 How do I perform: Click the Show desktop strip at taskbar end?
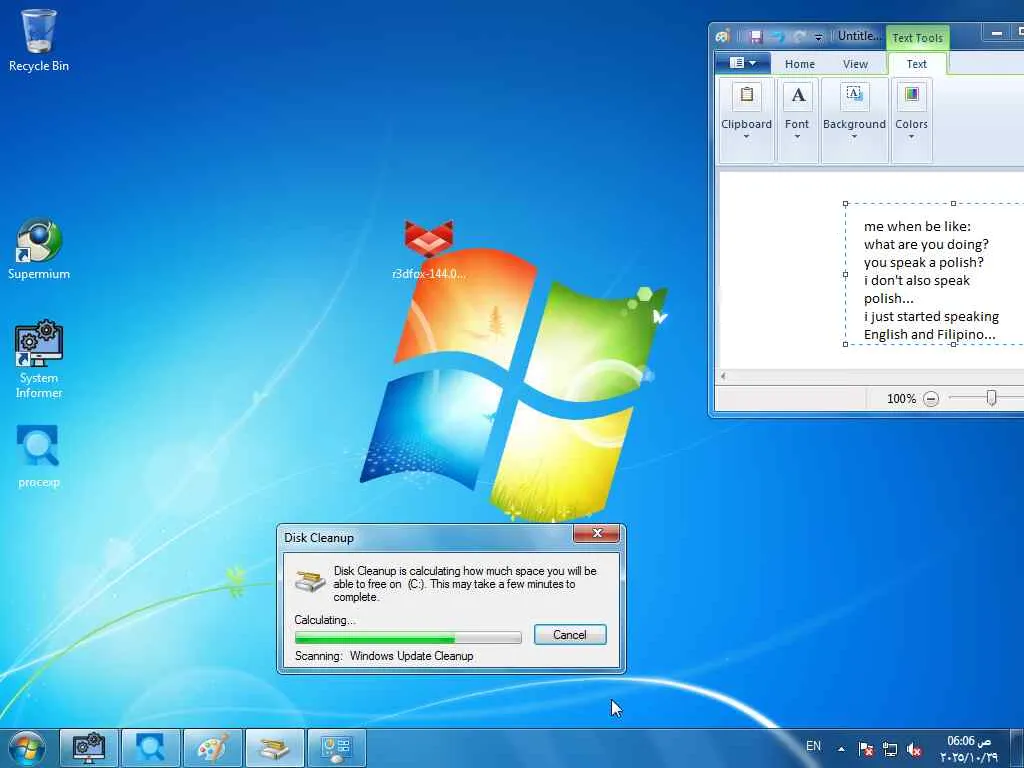[x=1017, y=748]
